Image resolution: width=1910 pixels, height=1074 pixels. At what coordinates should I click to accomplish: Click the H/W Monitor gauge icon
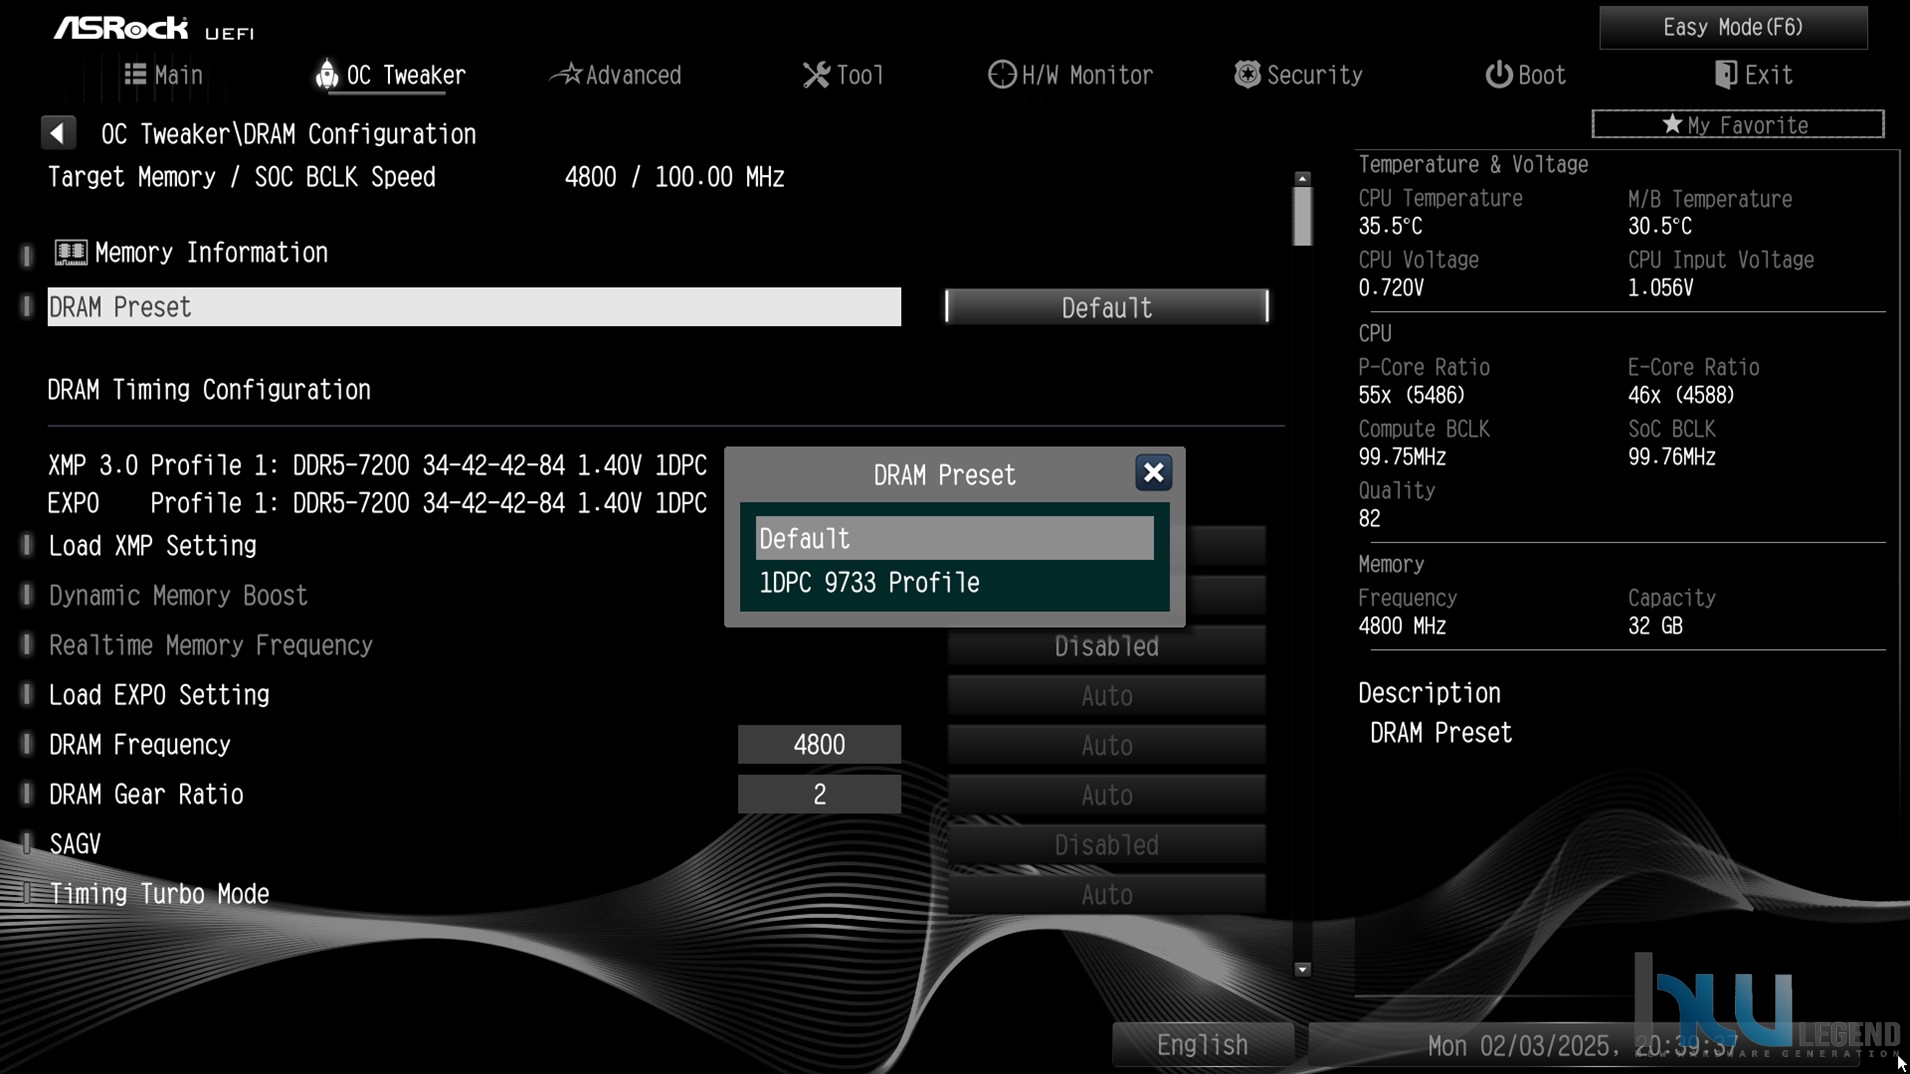[1001, 74]
